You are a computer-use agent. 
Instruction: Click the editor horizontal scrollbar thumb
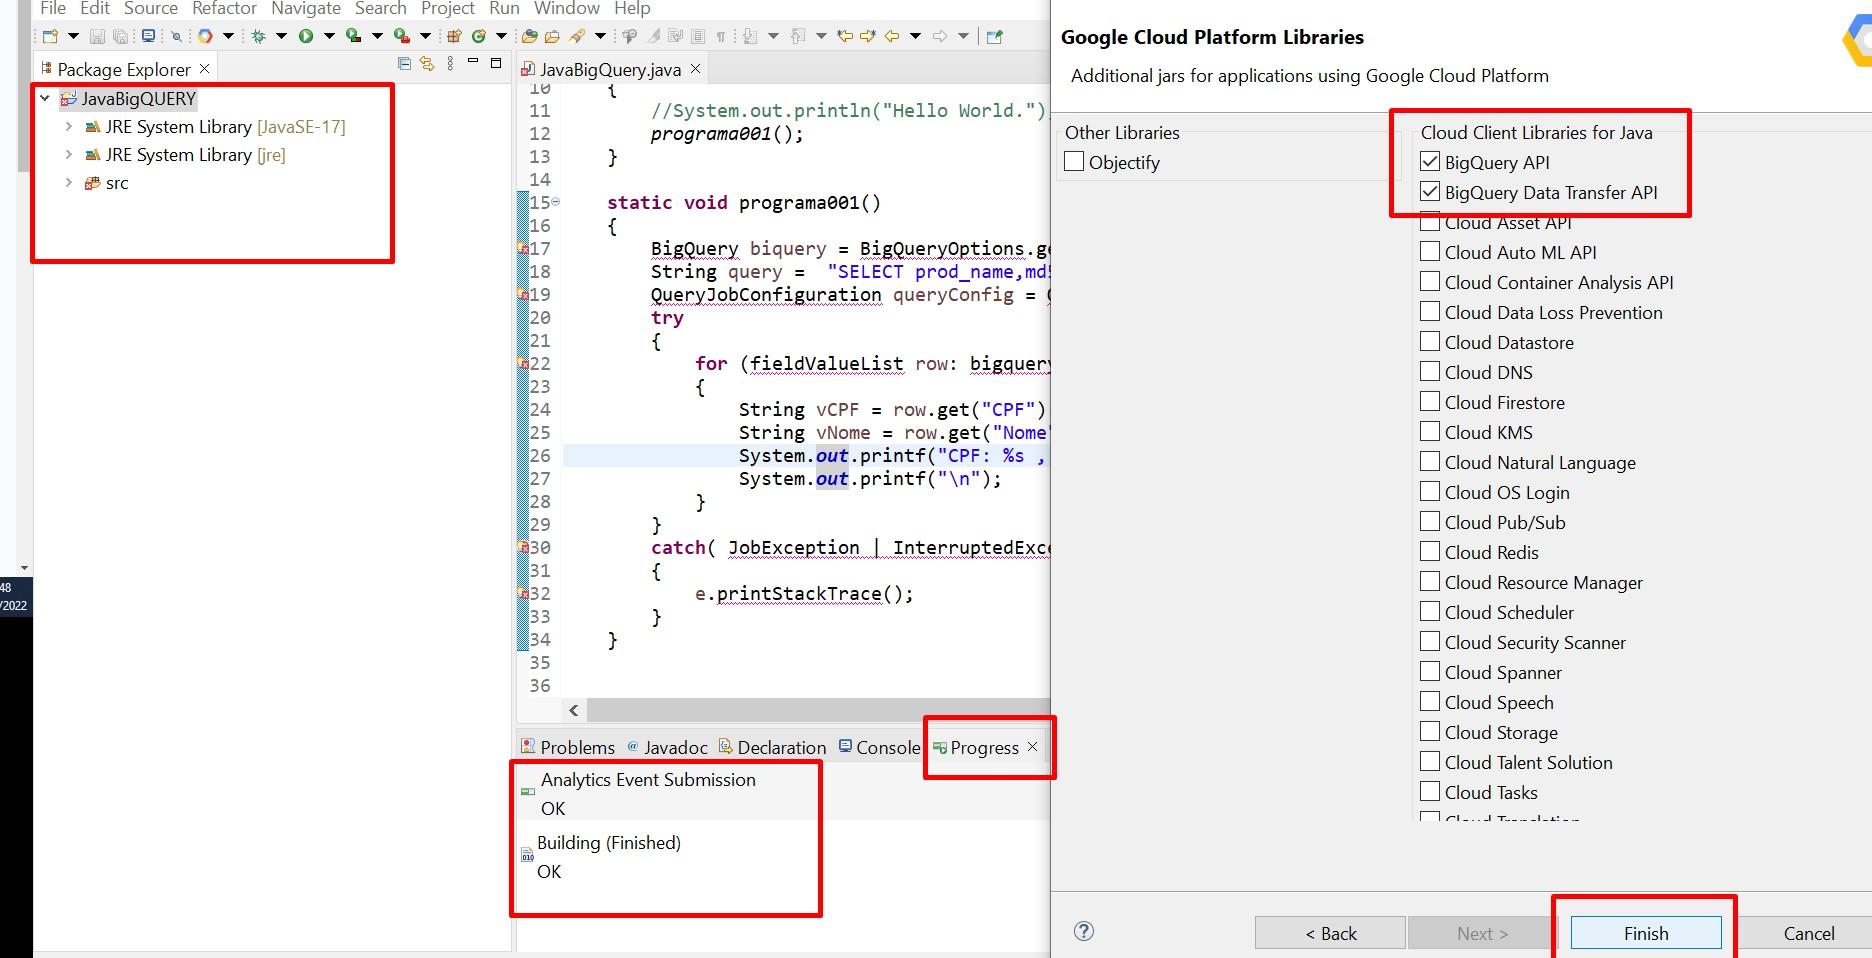818,710
